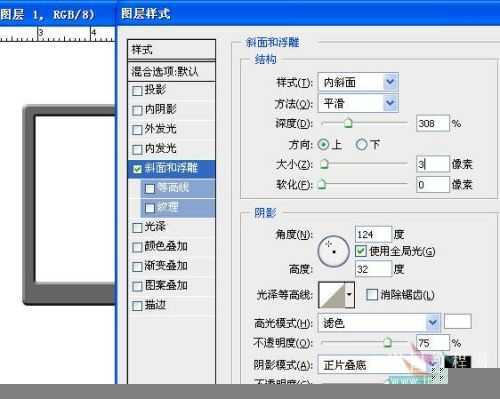Open the 方法 technique dropdown showing 平滑

pos(358,103)
